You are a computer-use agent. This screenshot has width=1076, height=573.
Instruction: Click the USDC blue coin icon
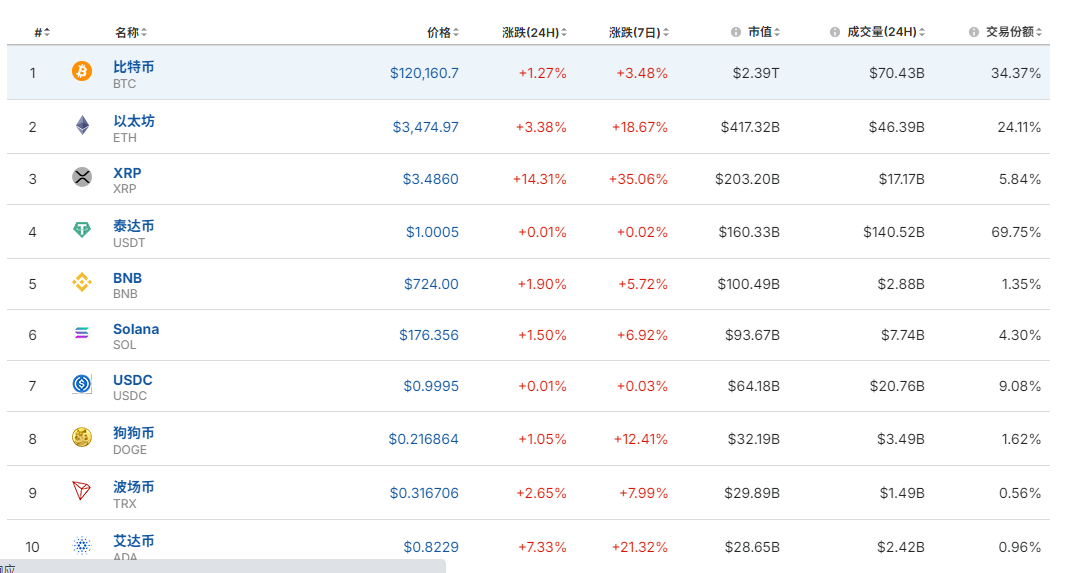(x=82, y=385)
